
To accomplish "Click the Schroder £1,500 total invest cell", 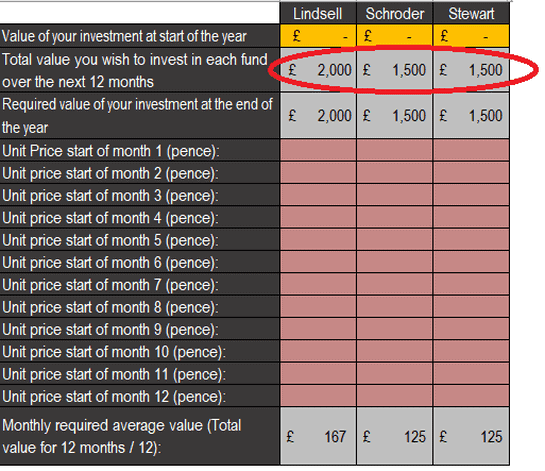I will point(394,70).
